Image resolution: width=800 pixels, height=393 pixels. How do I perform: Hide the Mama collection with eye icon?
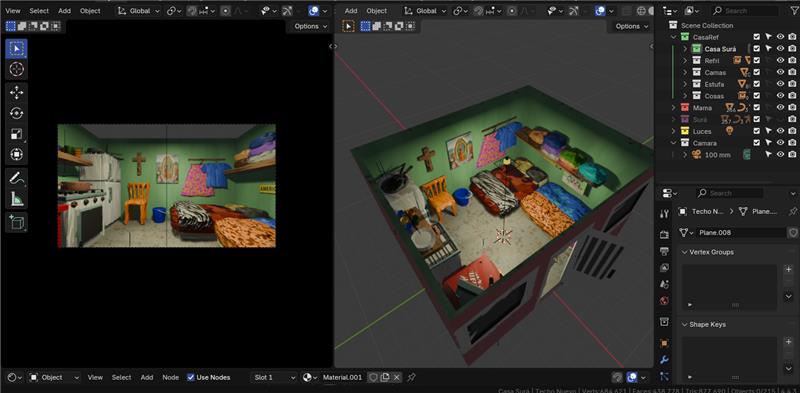pyautogui.click(x=780, y=108)
